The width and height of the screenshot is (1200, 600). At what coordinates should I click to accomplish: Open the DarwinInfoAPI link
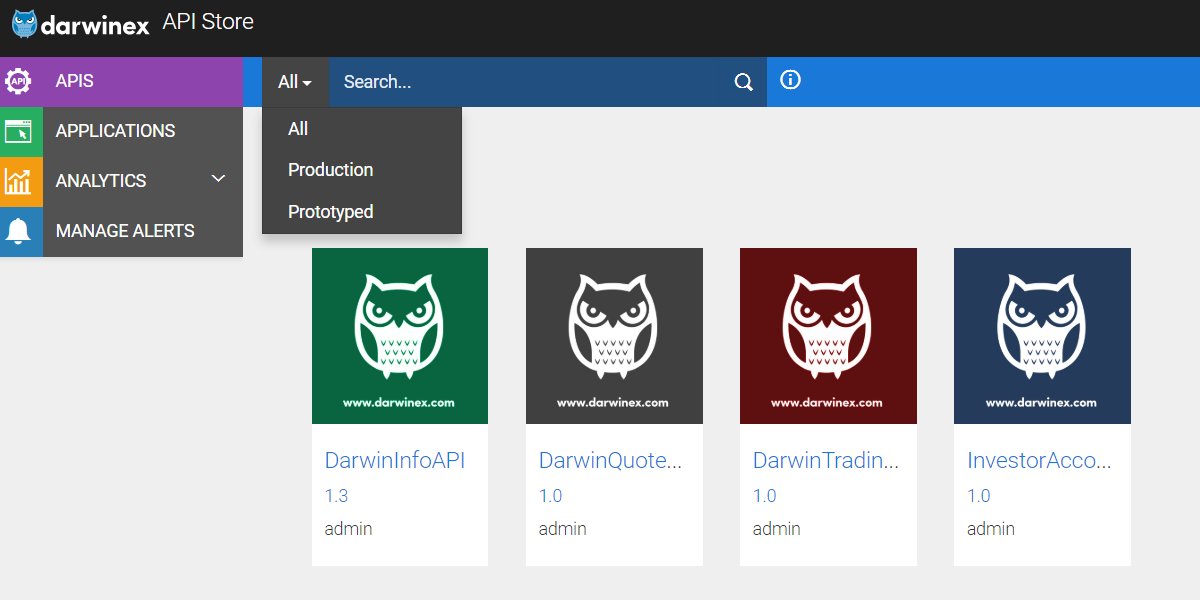click(x=395, y=461)
